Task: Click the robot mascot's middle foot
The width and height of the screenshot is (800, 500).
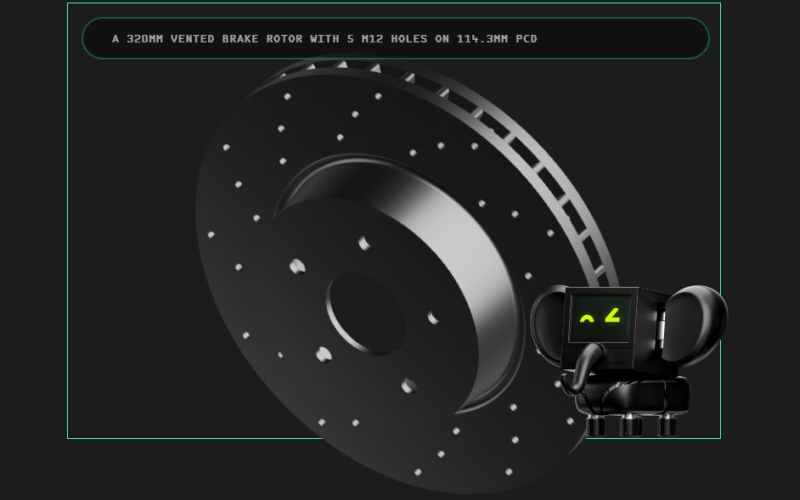Action: [x=631, y=425]
